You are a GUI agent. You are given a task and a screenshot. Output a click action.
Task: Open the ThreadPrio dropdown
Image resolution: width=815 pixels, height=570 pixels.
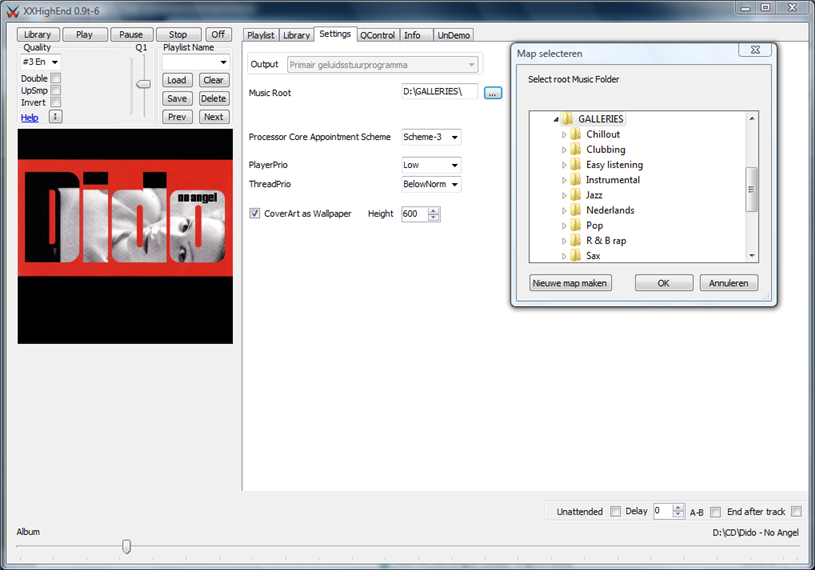tap(431, 184)
